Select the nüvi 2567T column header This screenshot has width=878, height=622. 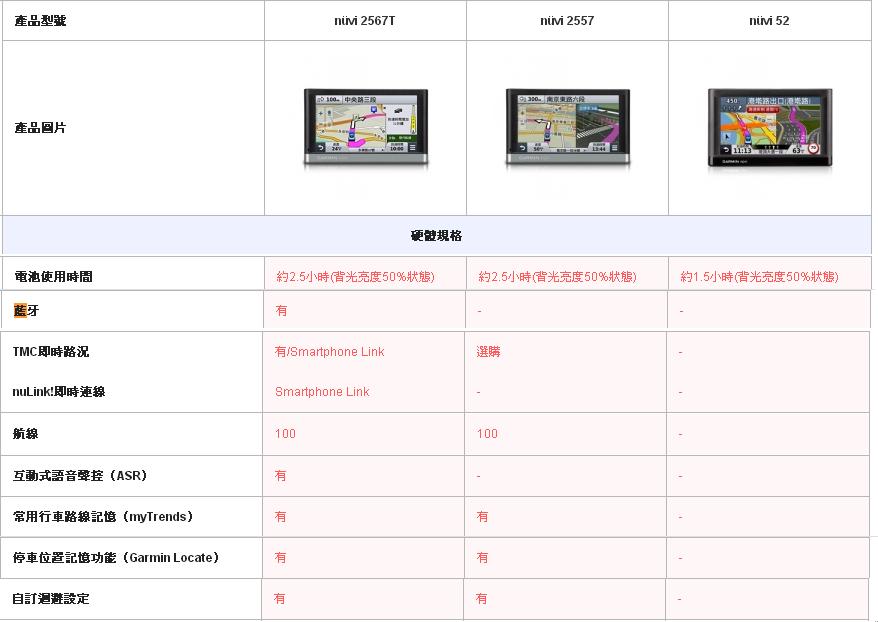pos(365,21)
